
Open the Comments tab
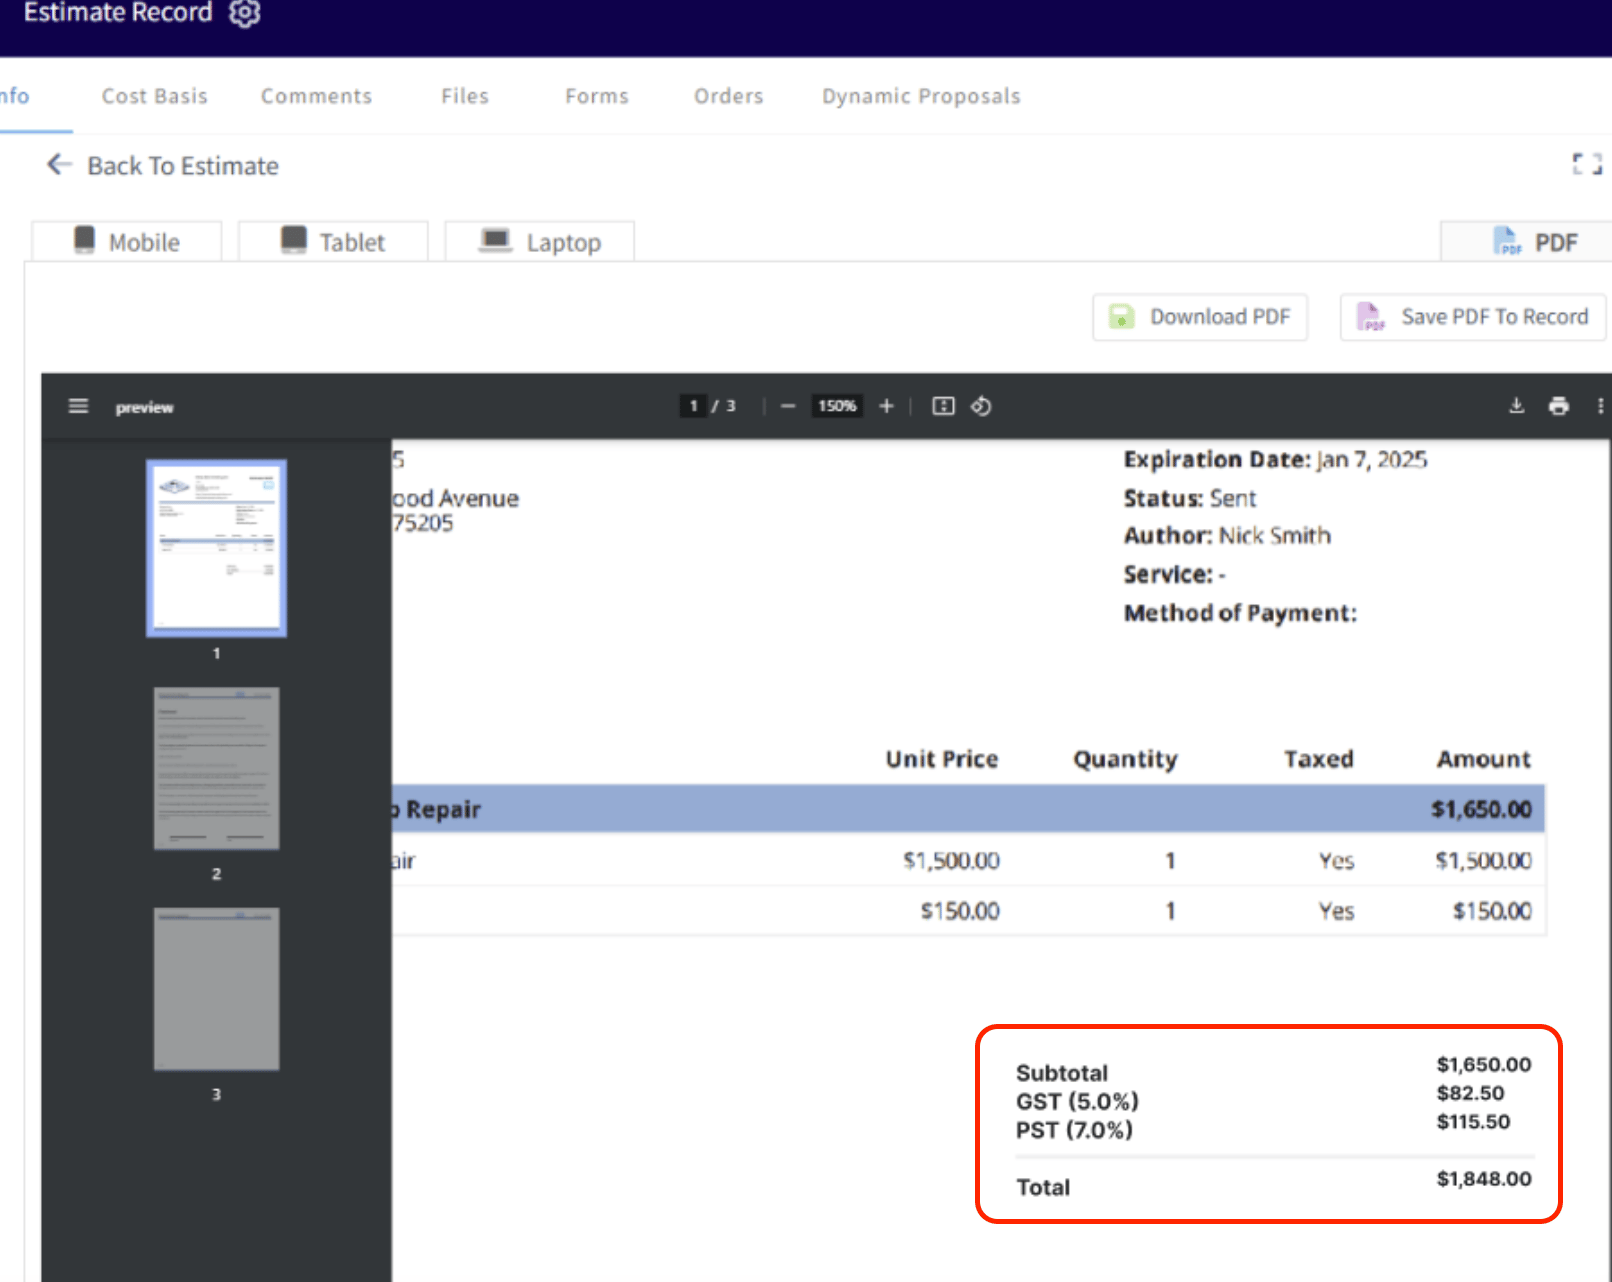point(316,96)
